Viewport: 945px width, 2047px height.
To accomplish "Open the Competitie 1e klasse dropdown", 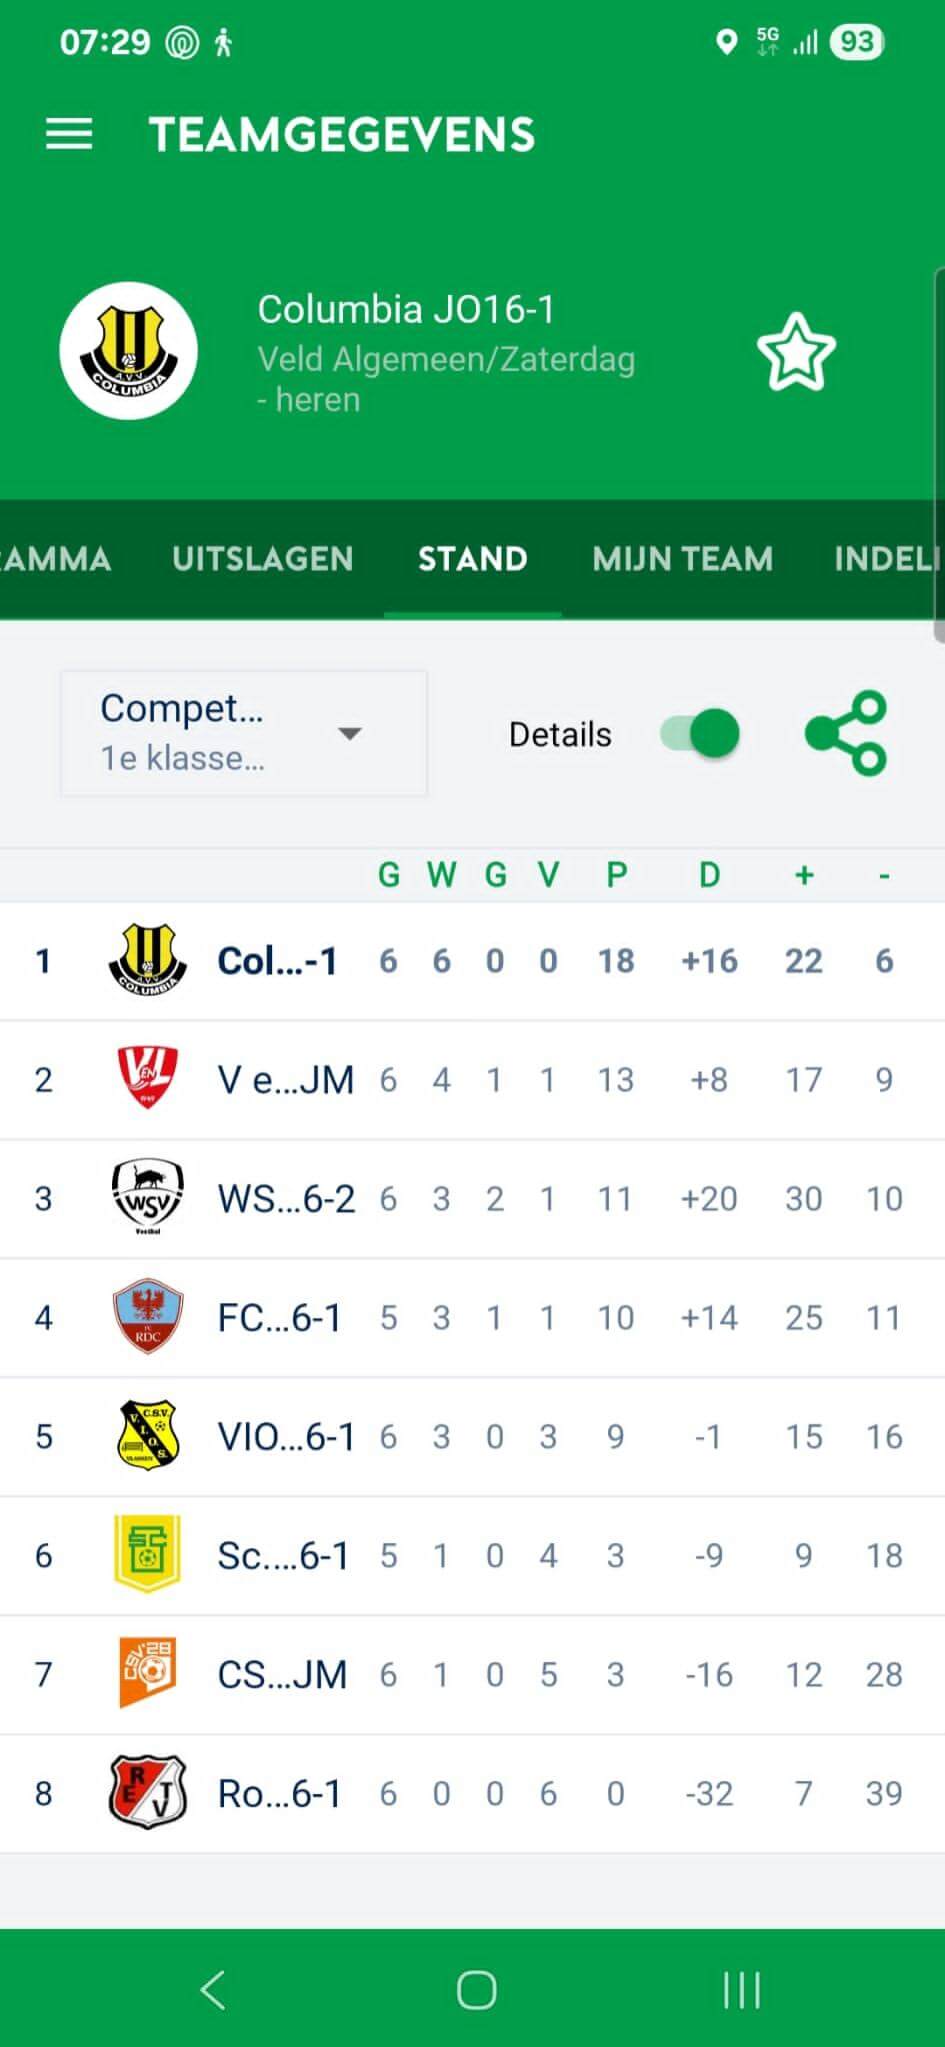I will [244, 733].
